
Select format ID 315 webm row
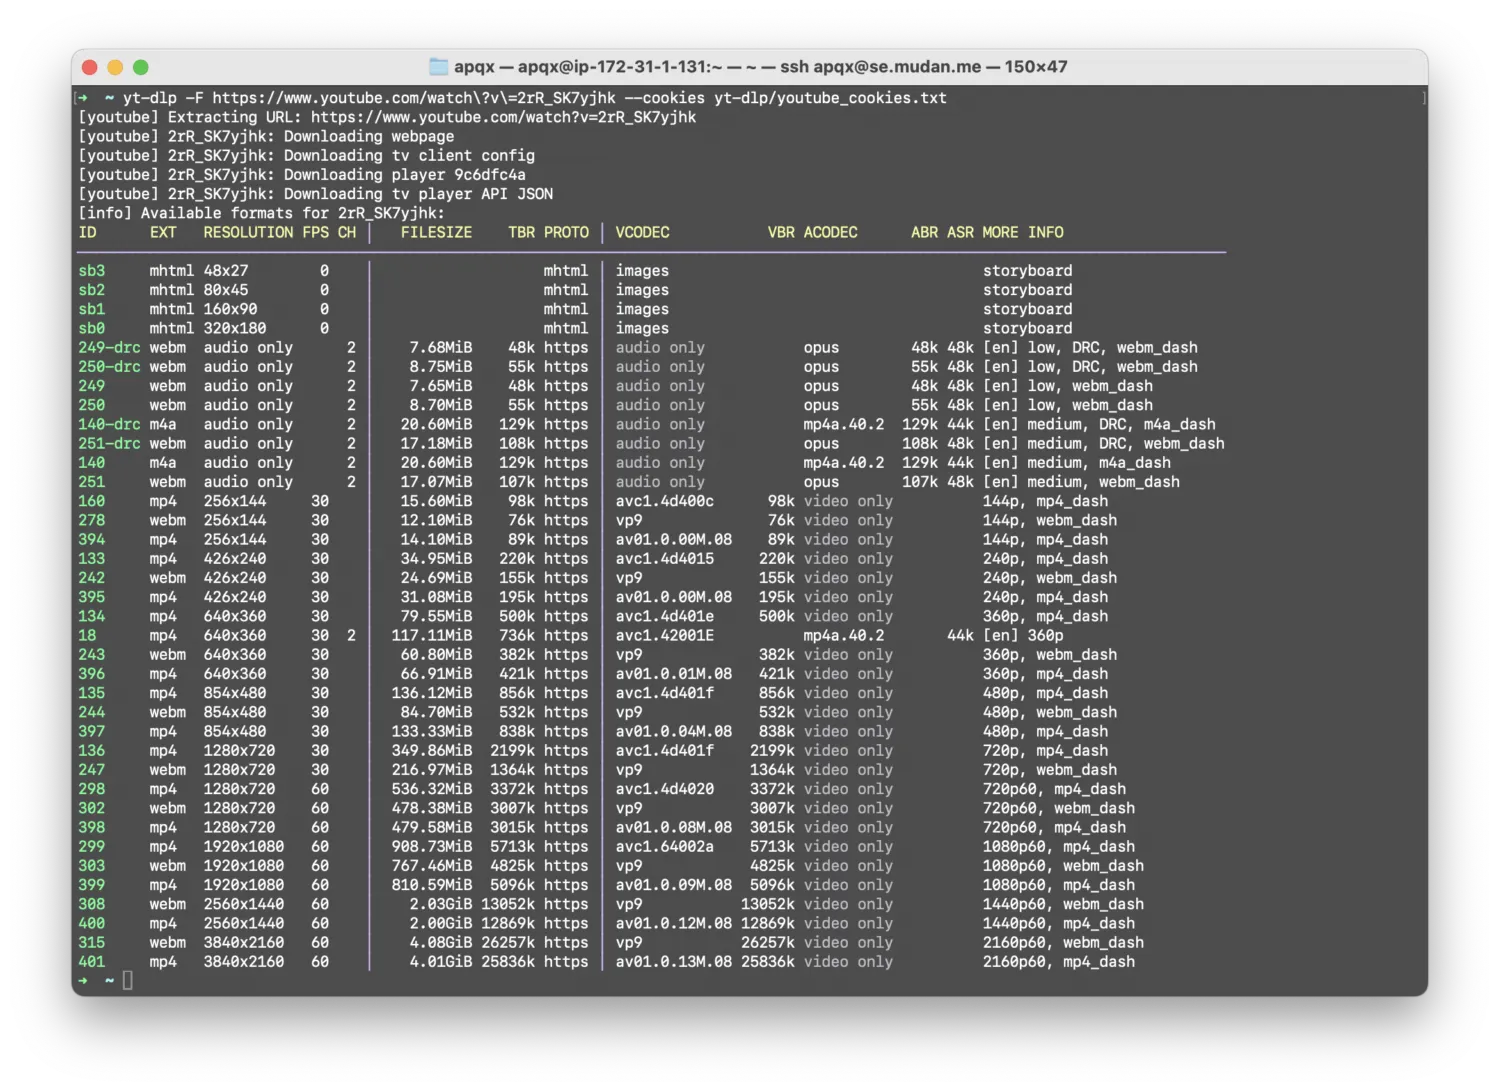[91, 943]
